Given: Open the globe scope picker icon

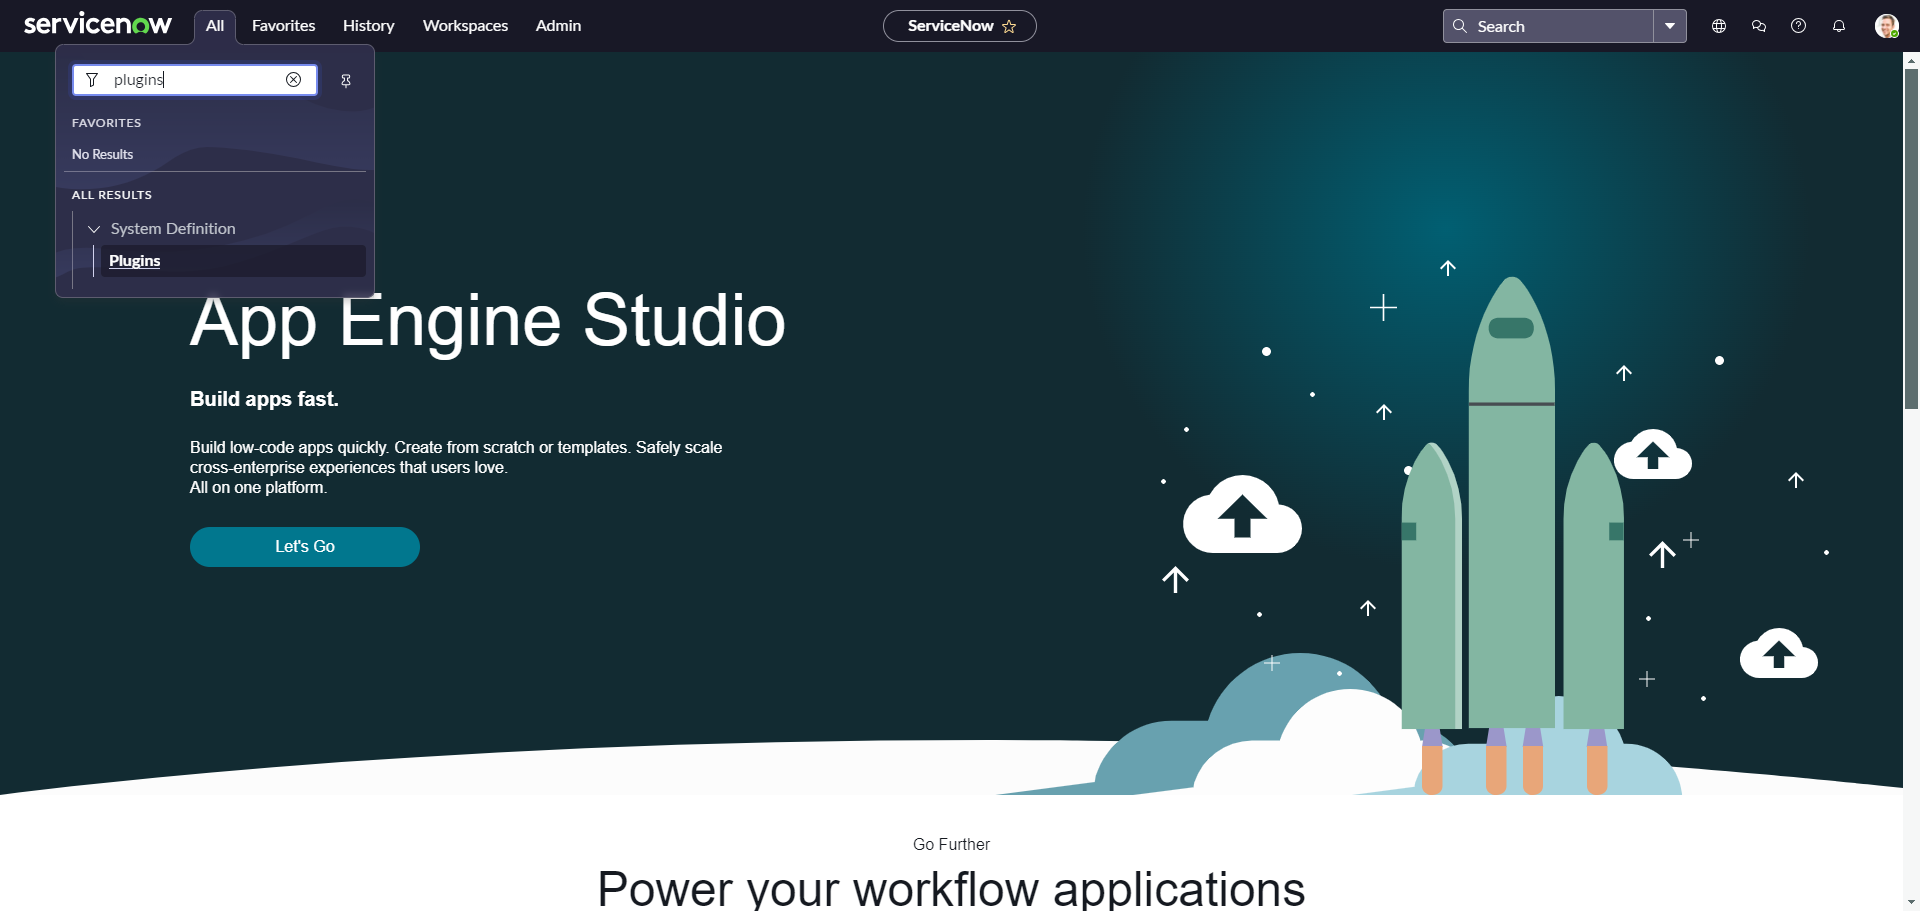Looking at the screenshot, I should (x=1719, y=26).
